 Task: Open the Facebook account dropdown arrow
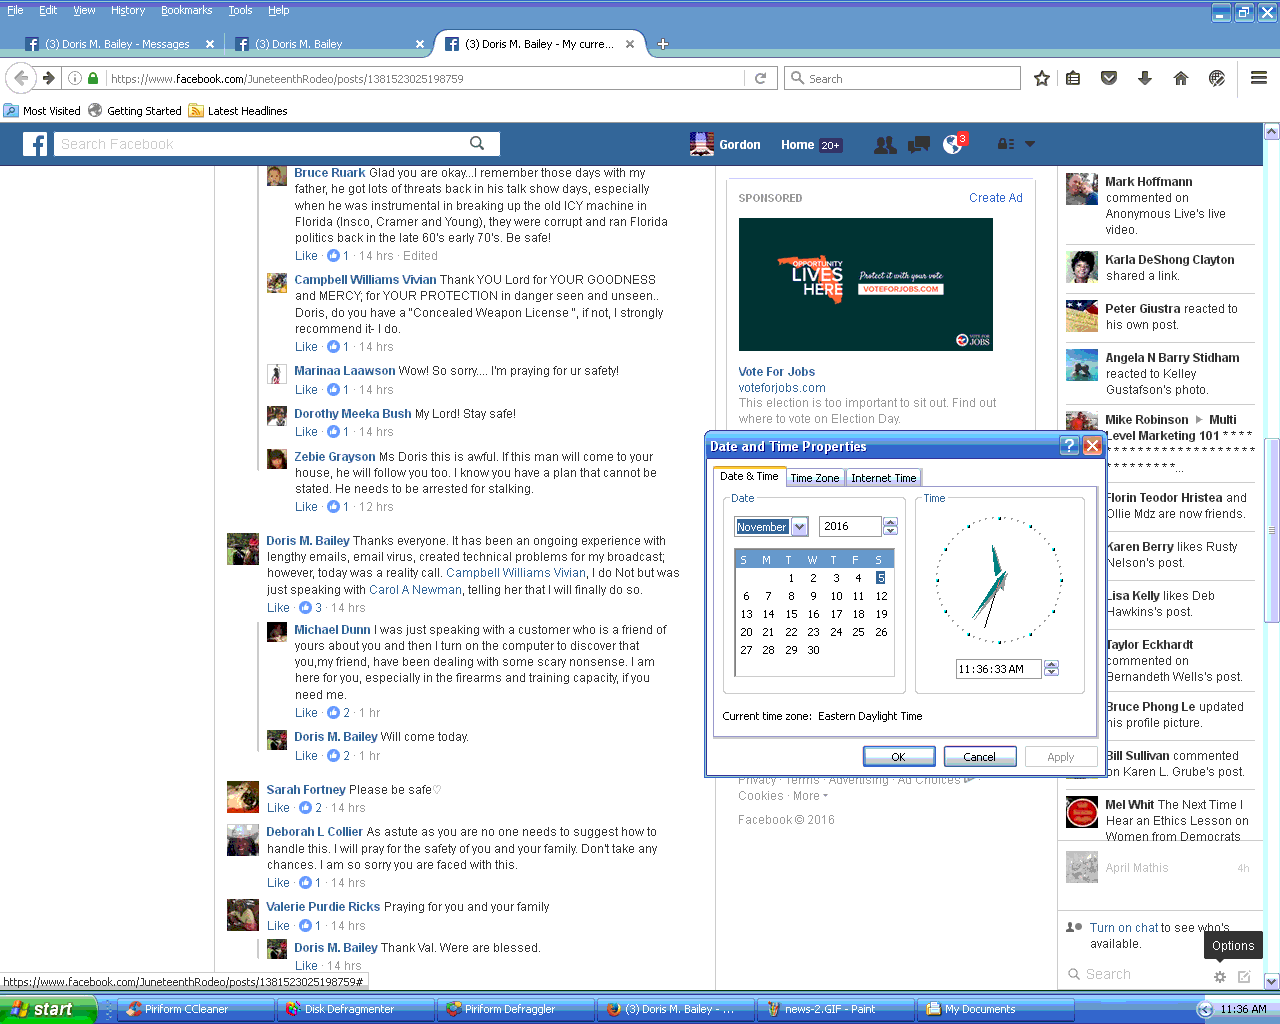click(1030, 145)
